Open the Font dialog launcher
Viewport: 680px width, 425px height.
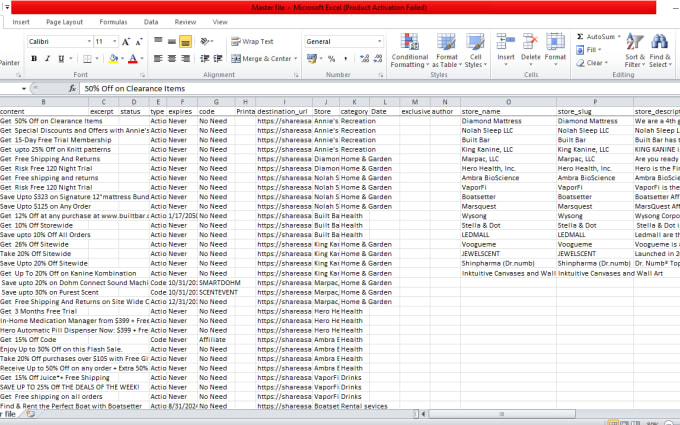click(142, 75)
